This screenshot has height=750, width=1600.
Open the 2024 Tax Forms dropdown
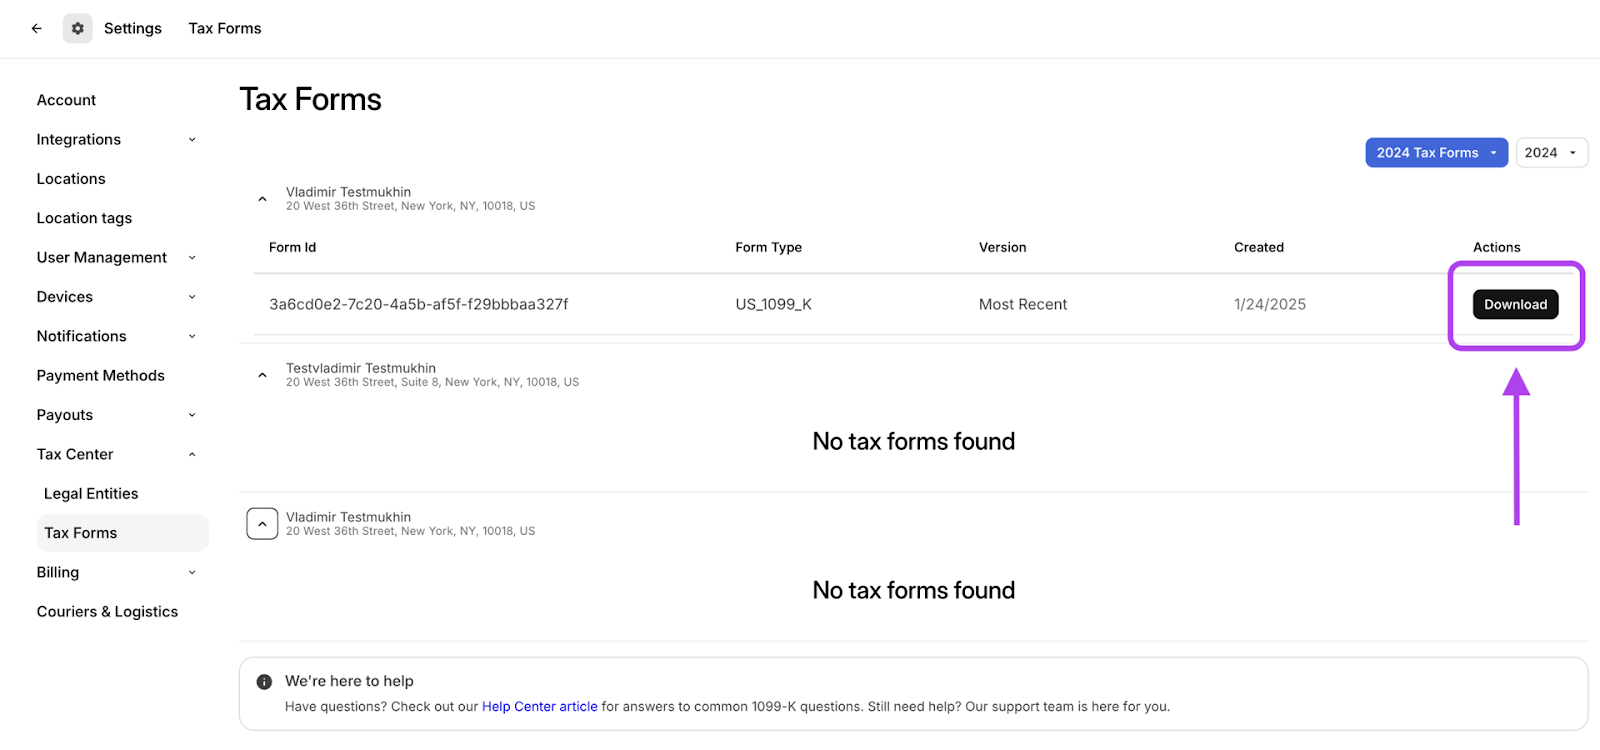[x=1436, y=153]
